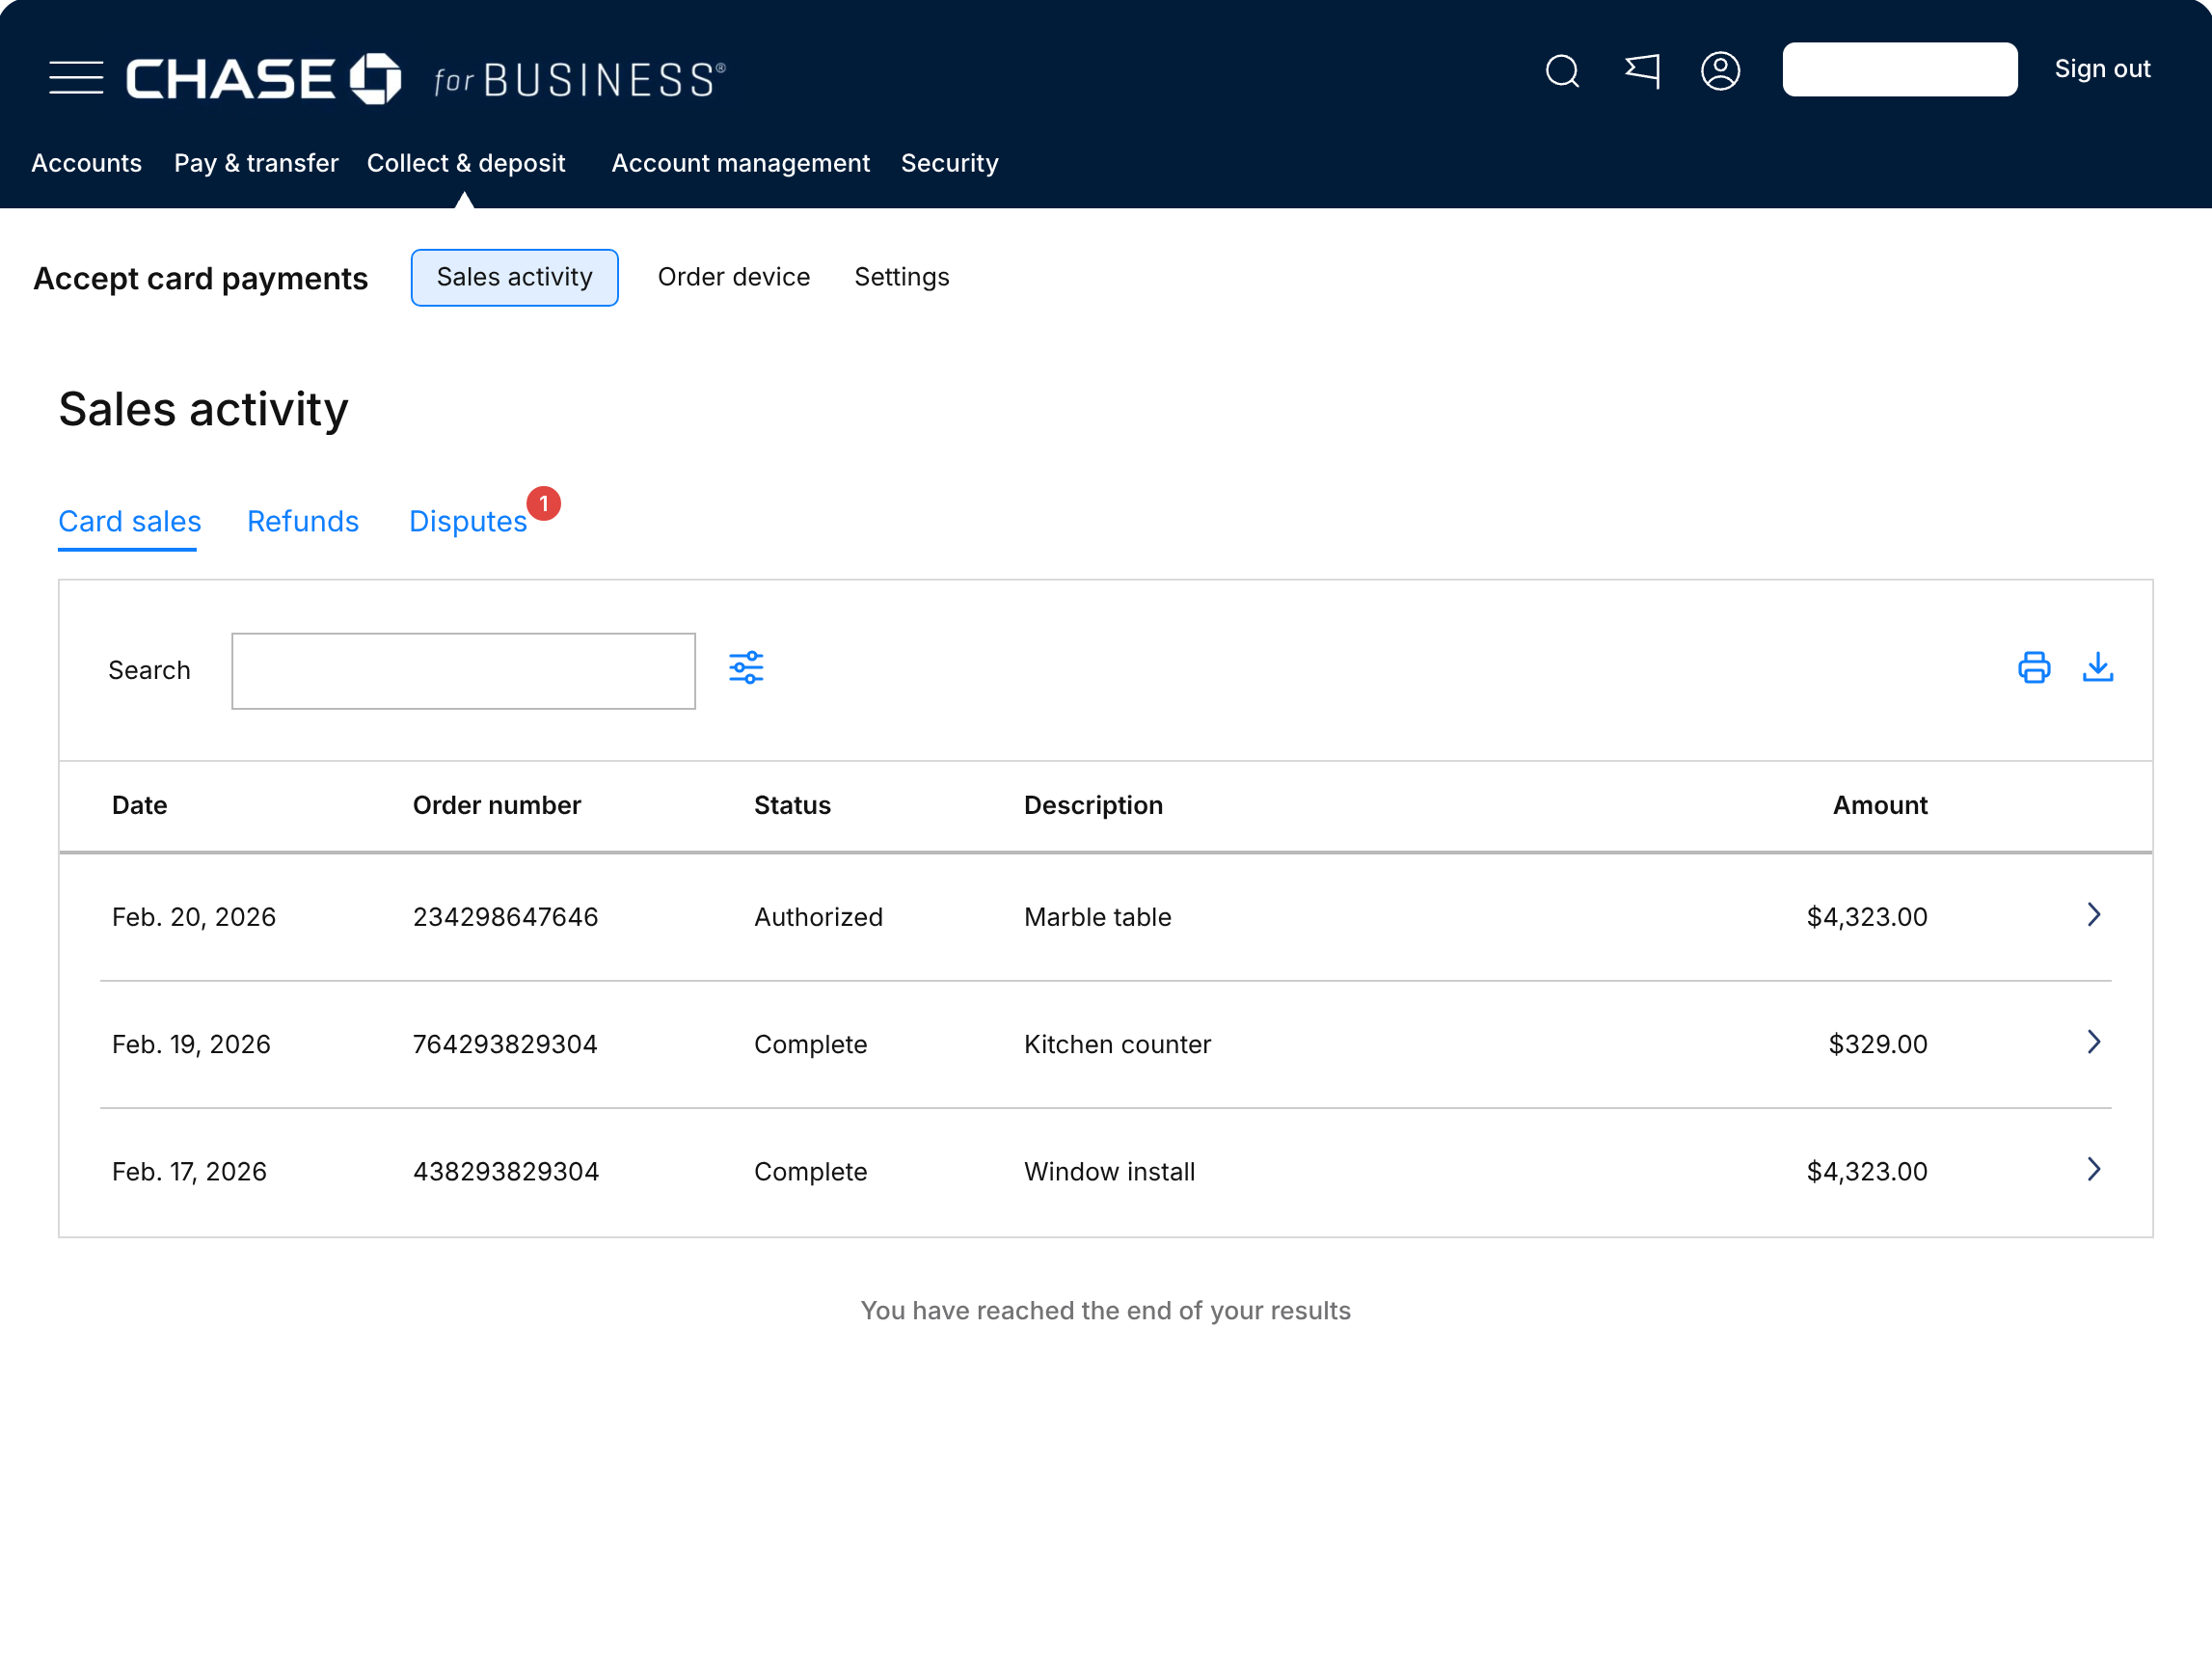Click the Chase for Business logo
Screen dimensions: 2212x1653
pyautogui.click(x=425, y=78)
